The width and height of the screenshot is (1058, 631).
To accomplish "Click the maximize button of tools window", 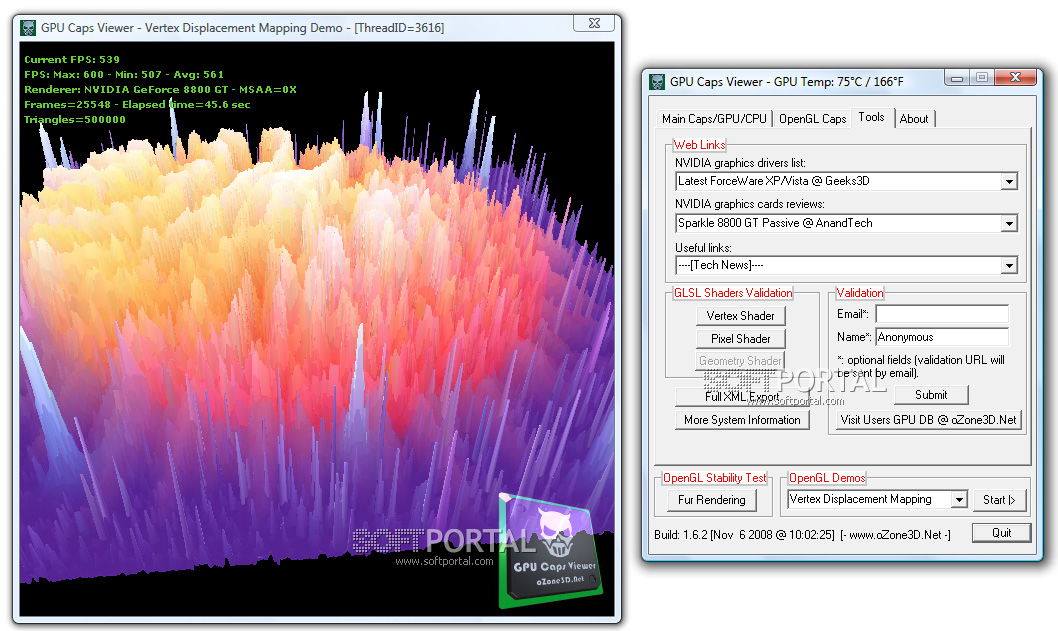I will [982, 78].
